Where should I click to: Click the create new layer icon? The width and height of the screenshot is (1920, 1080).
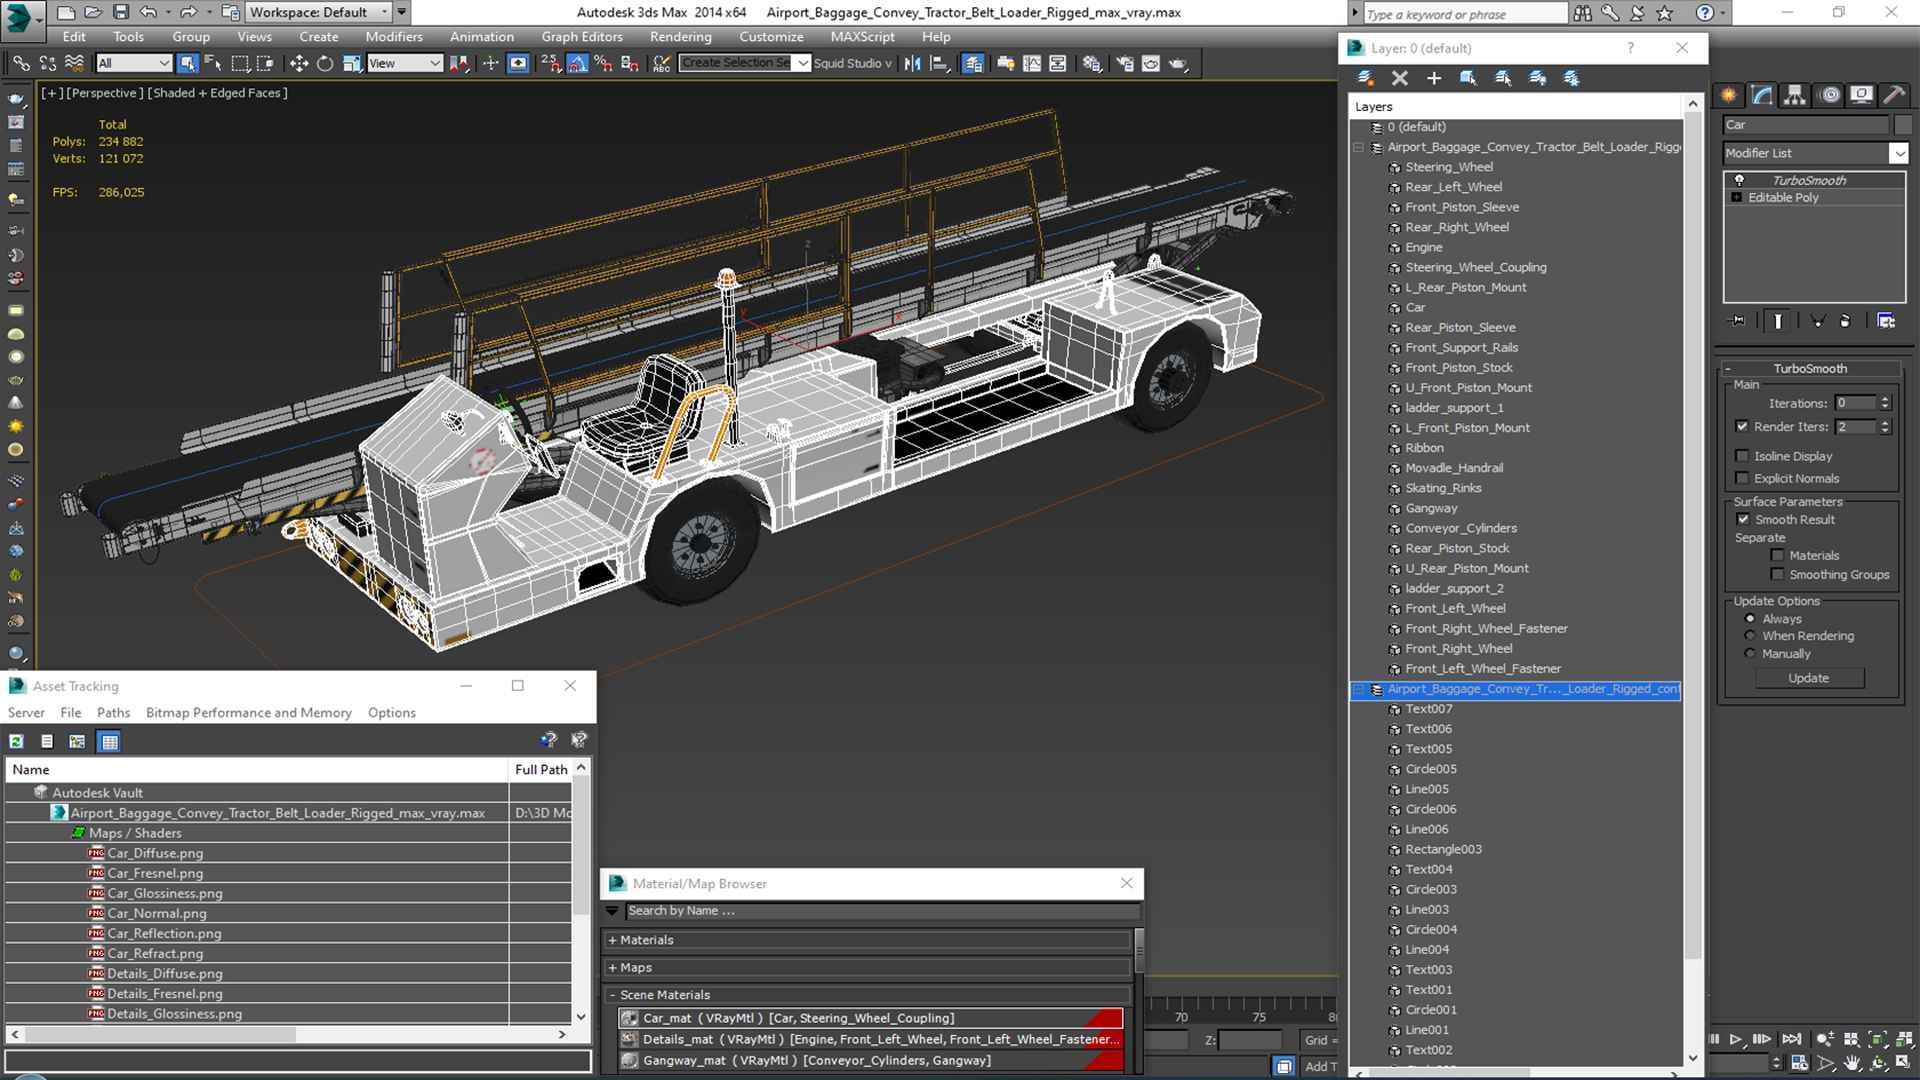(x=1365, y=78)
